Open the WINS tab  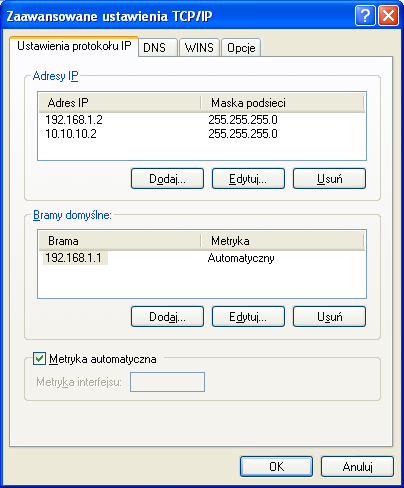[x=199, y=48]
